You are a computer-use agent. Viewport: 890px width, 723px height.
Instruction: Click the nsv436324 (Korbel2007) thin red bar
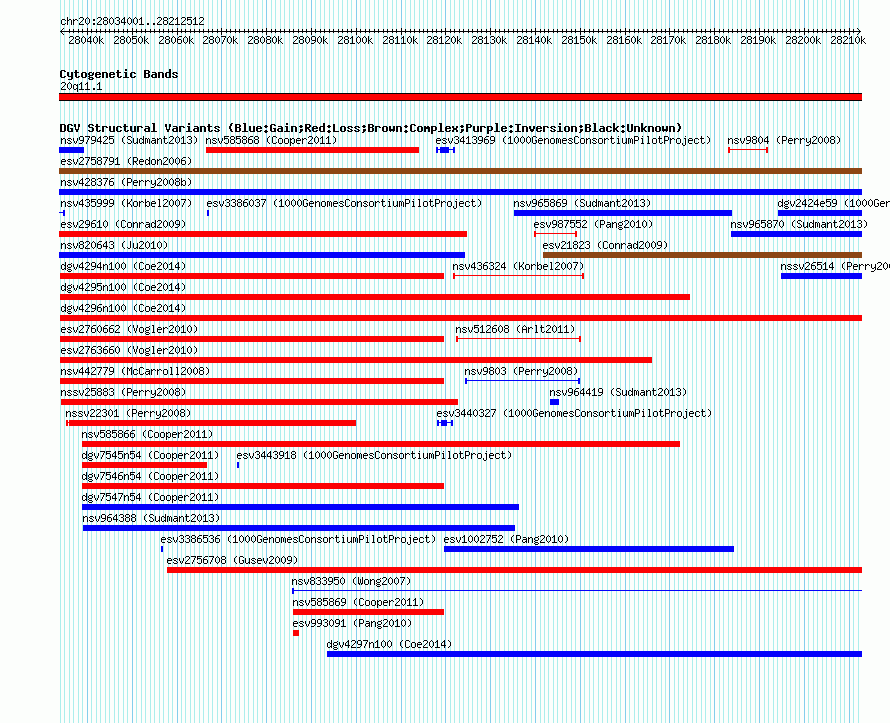tap(518, 276)
